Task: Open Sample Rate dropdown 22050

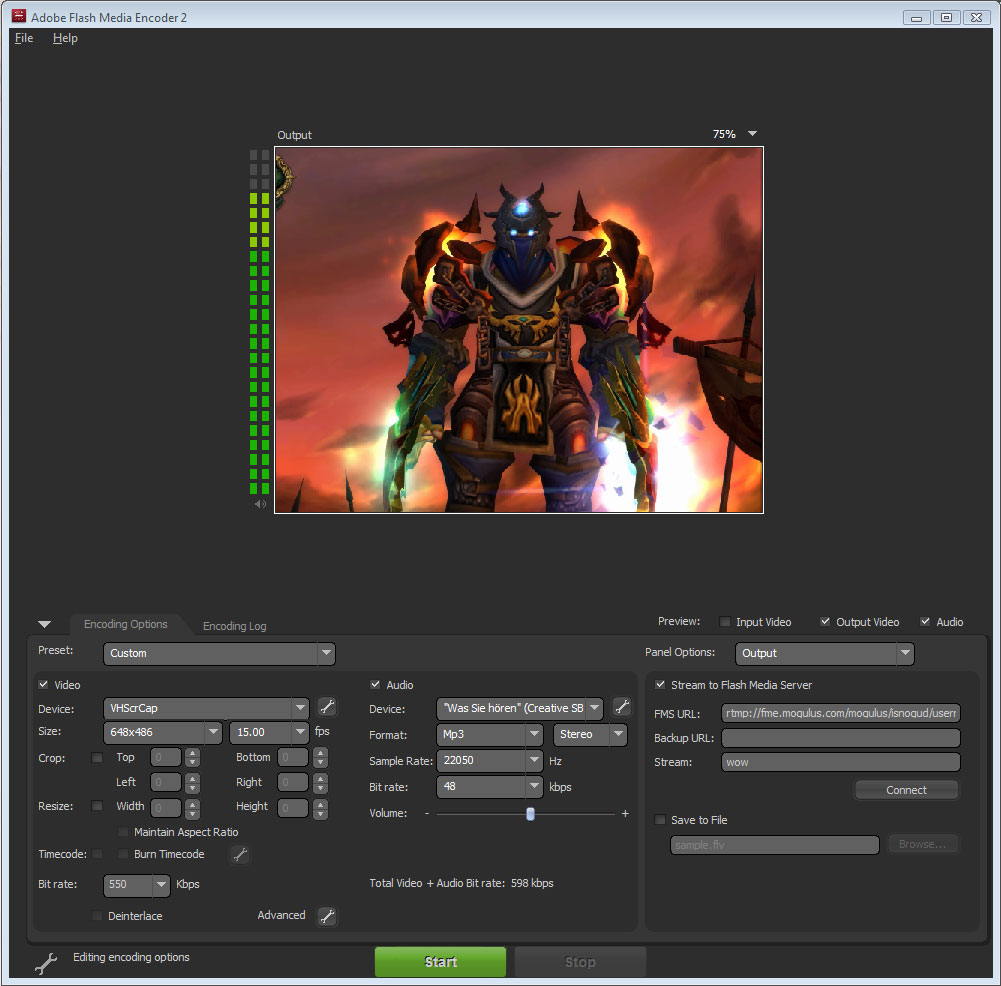Action: 490,761
